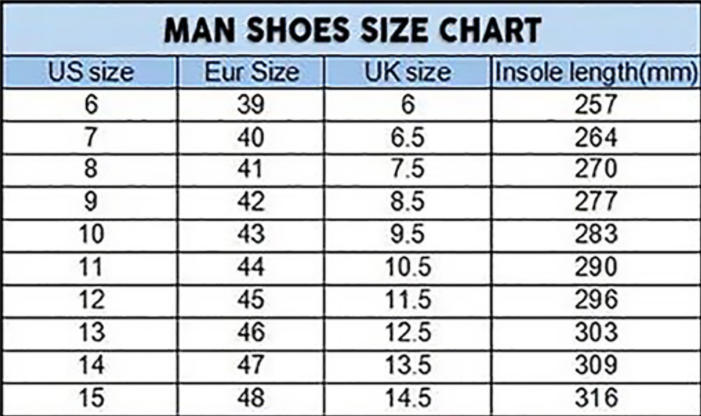Select the UK size 13.5 cell
The width and height of the screenshot is (701, 416).
tap(408, 365)
